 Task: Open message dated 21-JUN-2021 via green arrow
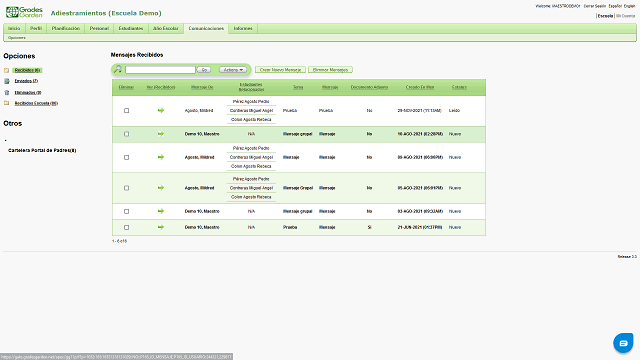coord(161,227)
